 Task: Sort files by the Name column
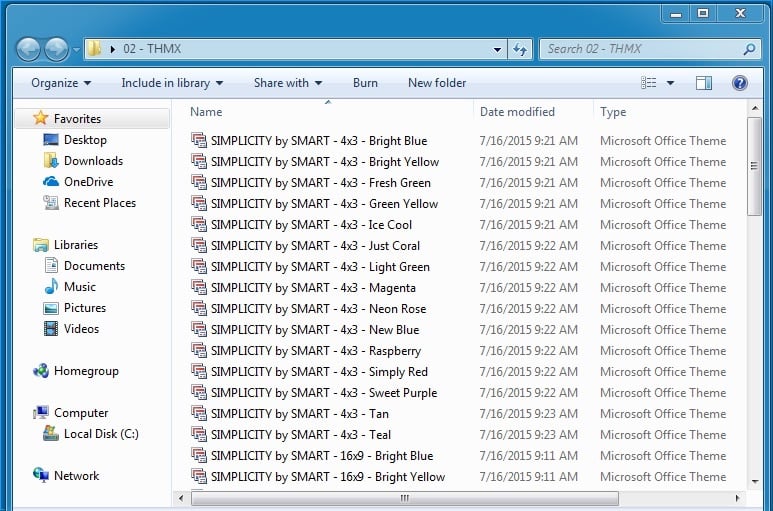(x=206, y=112)
